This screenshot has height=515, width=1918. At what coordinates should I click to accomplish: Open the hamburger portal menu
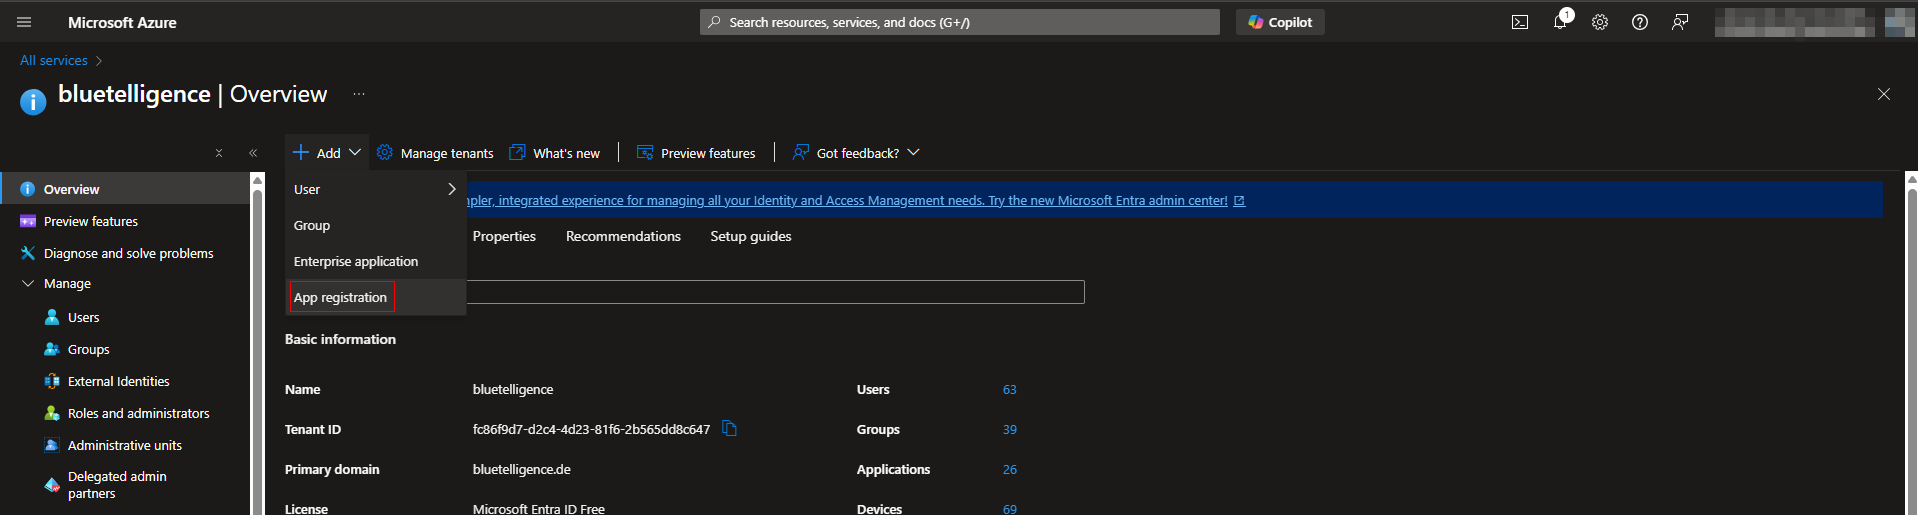pyautogui.click(x=24, y=22)
